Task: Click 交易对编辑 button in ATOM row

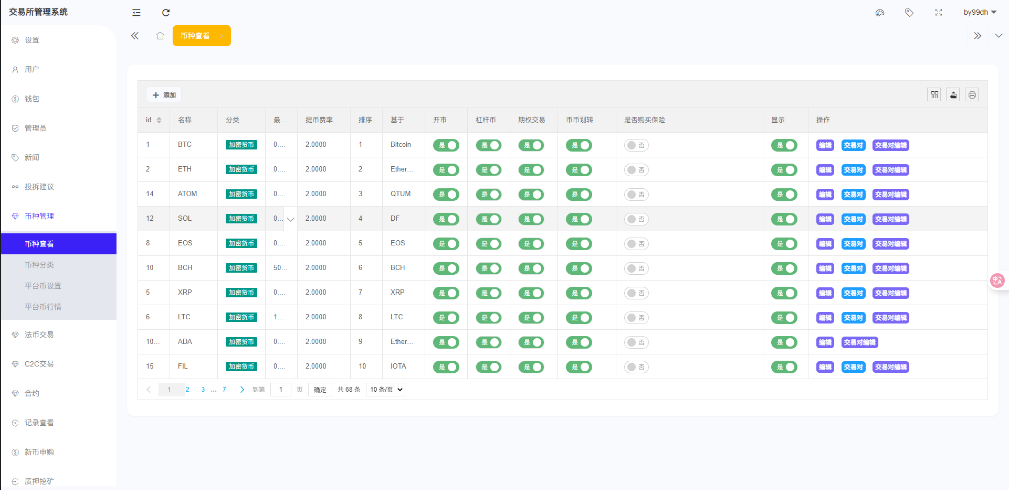Action: 891,194
